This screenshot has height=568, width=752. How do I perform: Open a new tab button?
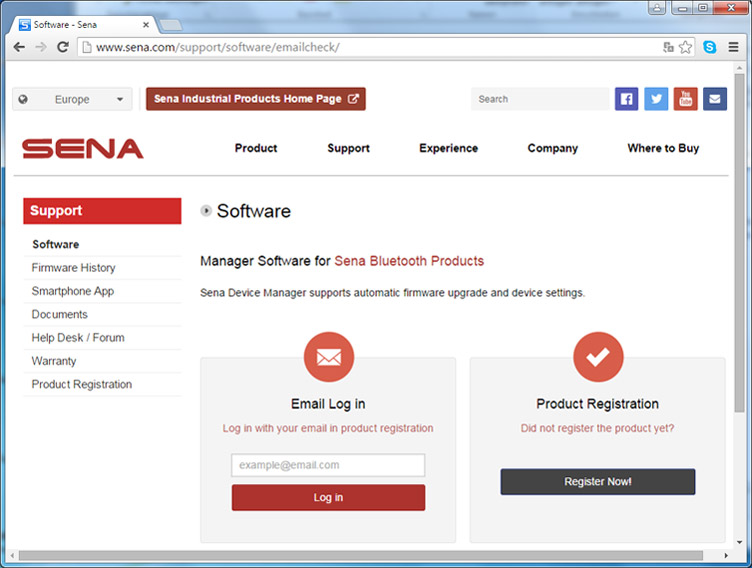[x=171, y=25]
